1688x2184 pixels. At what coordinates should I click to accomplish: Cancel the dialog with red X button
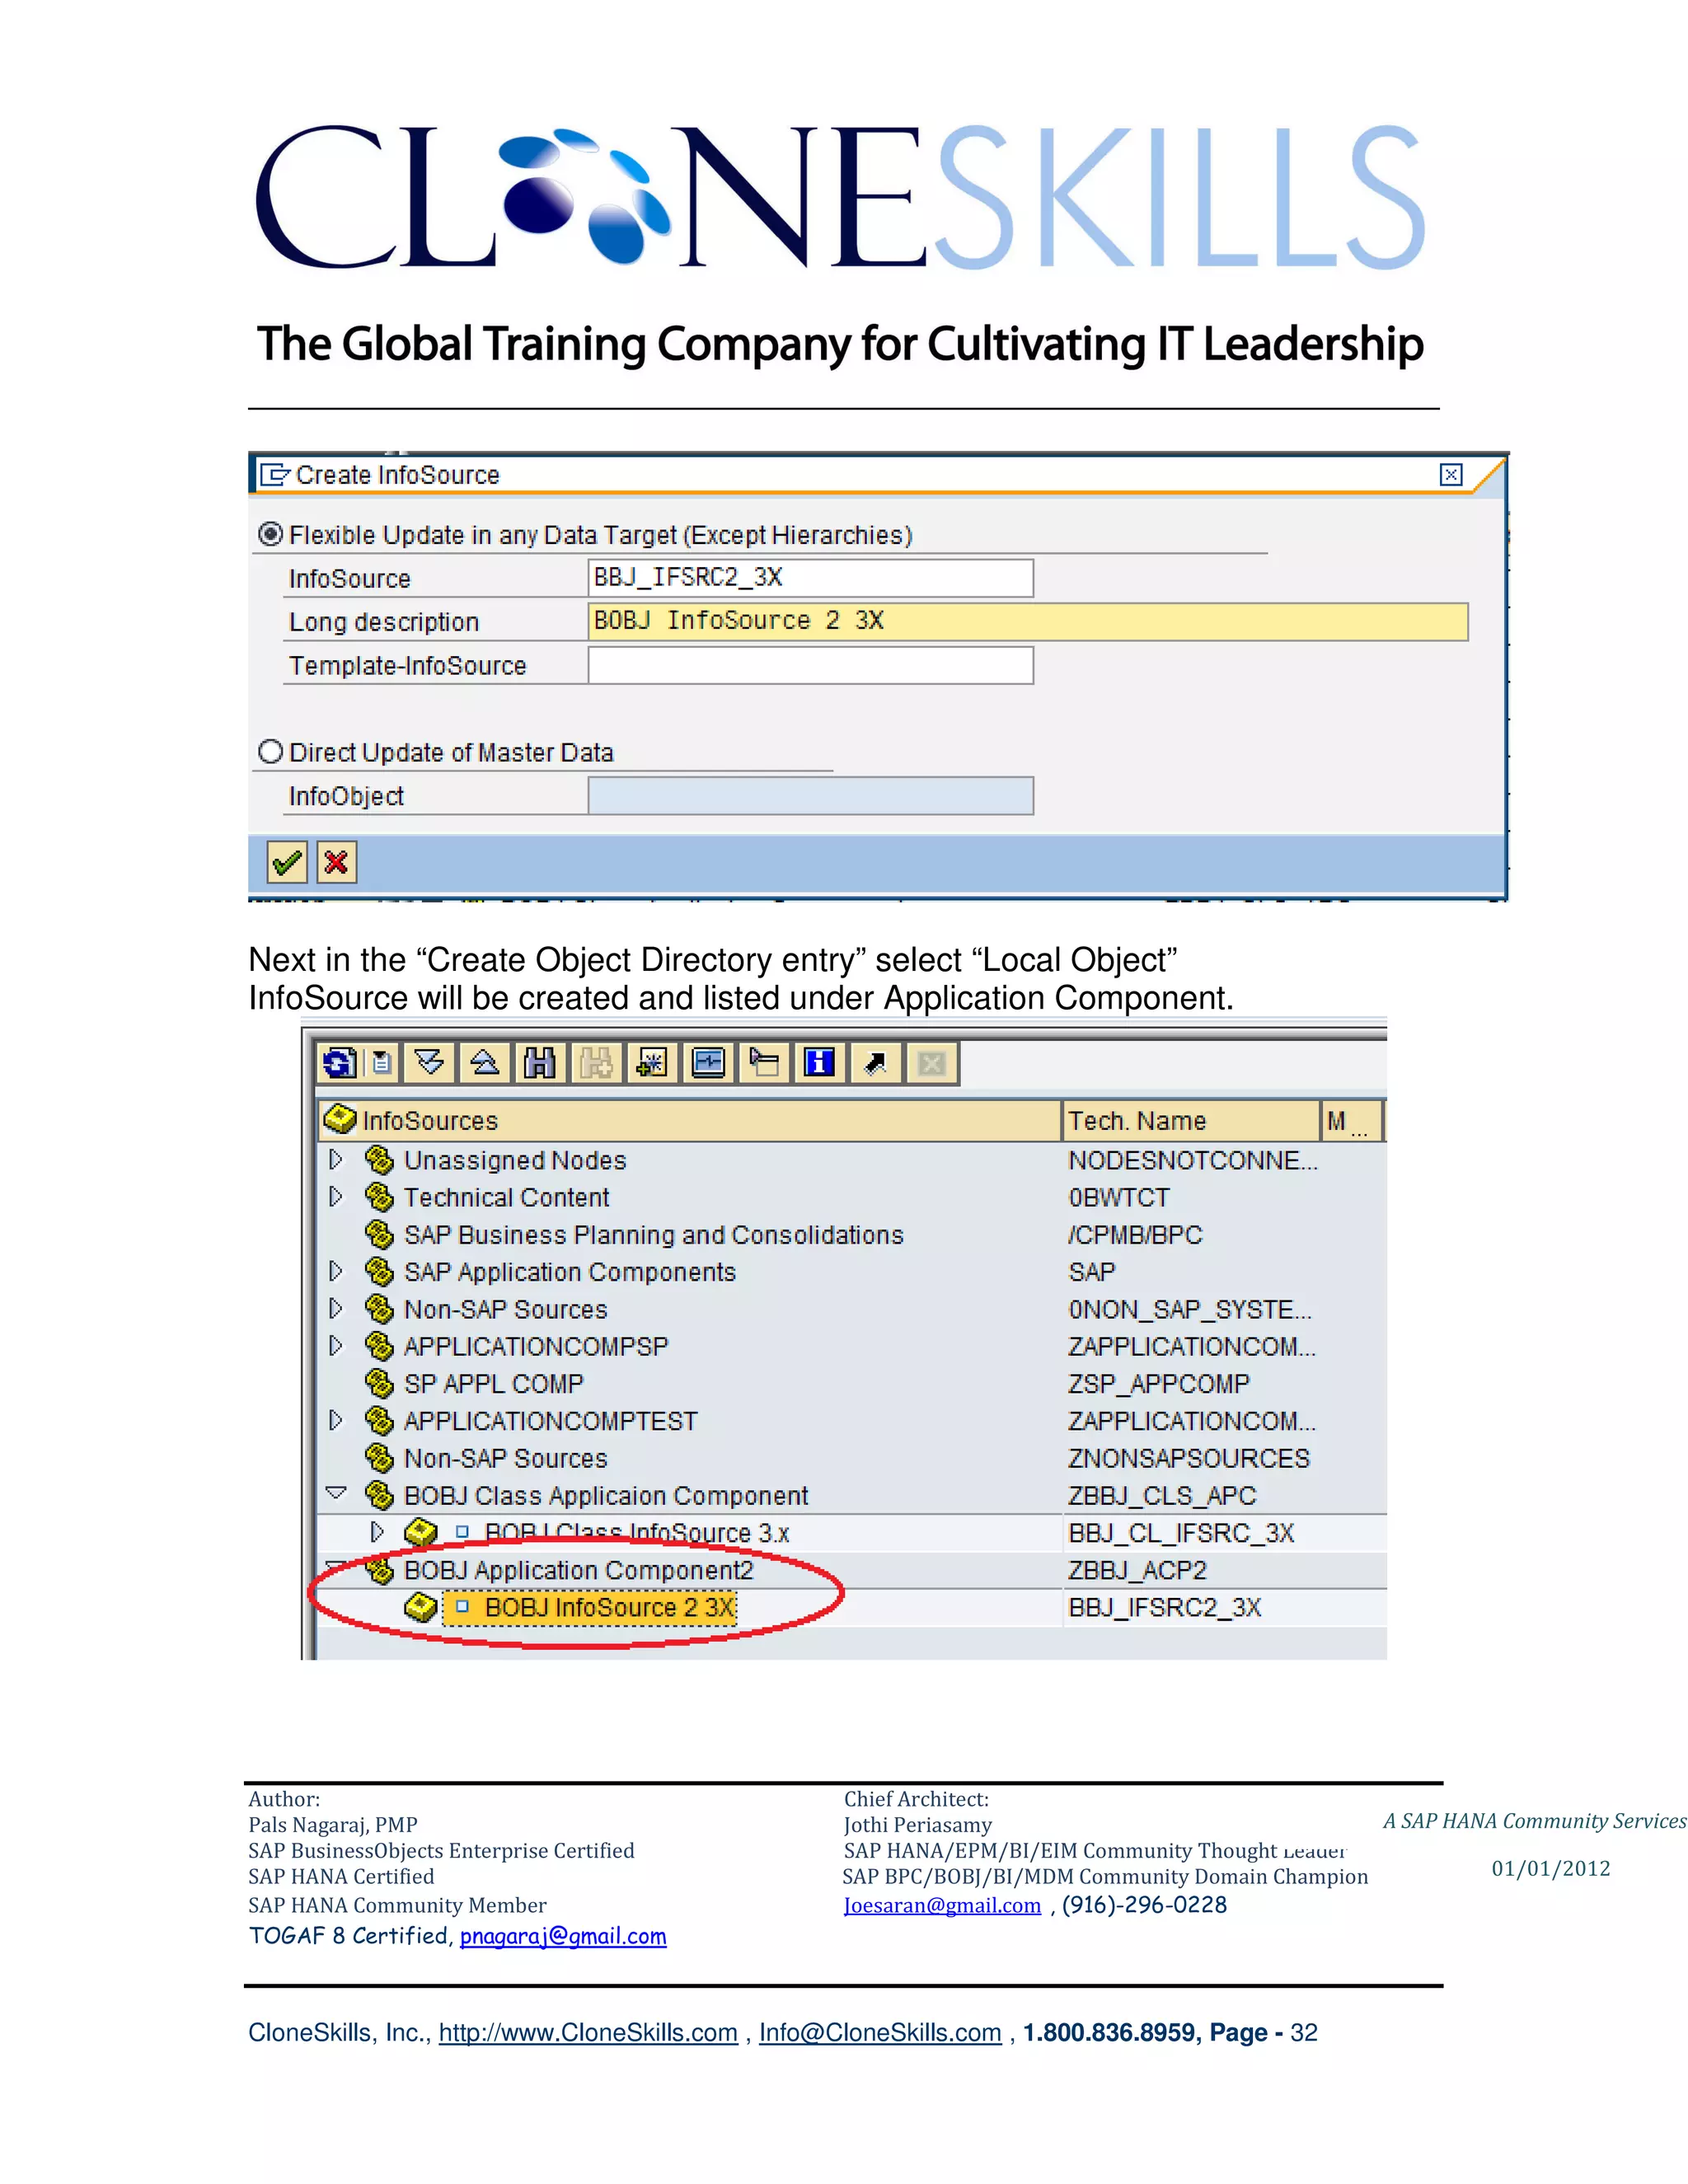coord(336,862)
